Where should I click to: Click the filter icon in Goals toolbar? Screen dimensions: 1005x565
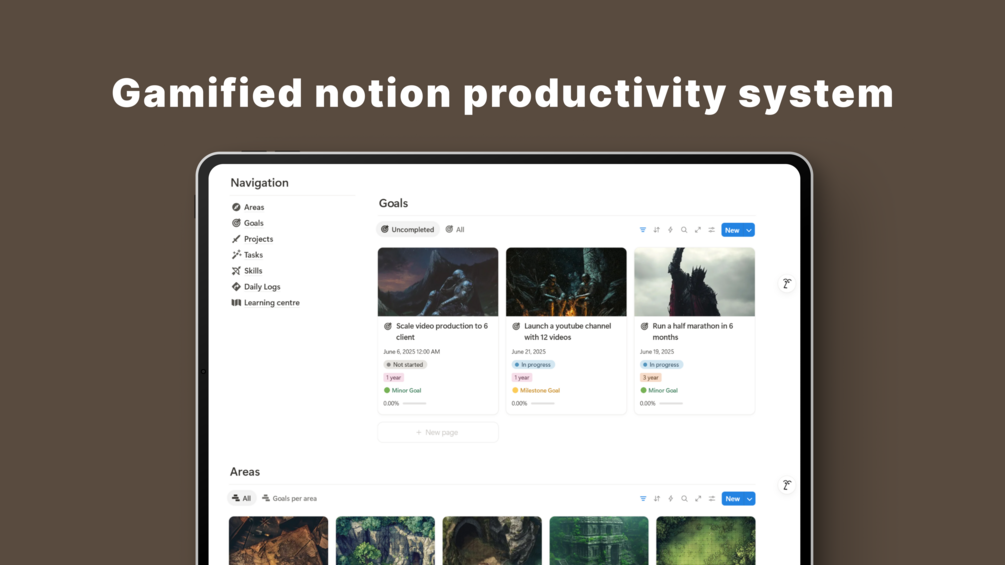point(643,230)
